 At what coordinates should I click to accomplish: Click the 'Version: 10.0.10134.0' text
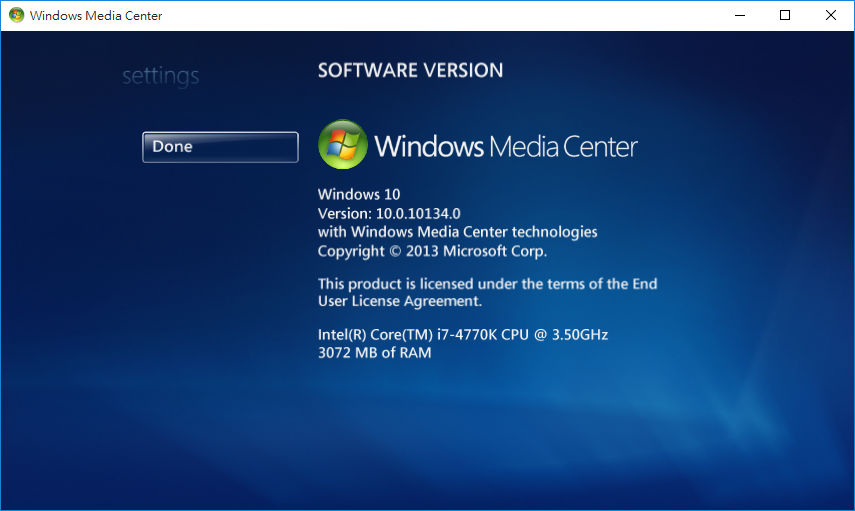coord(389,213)
